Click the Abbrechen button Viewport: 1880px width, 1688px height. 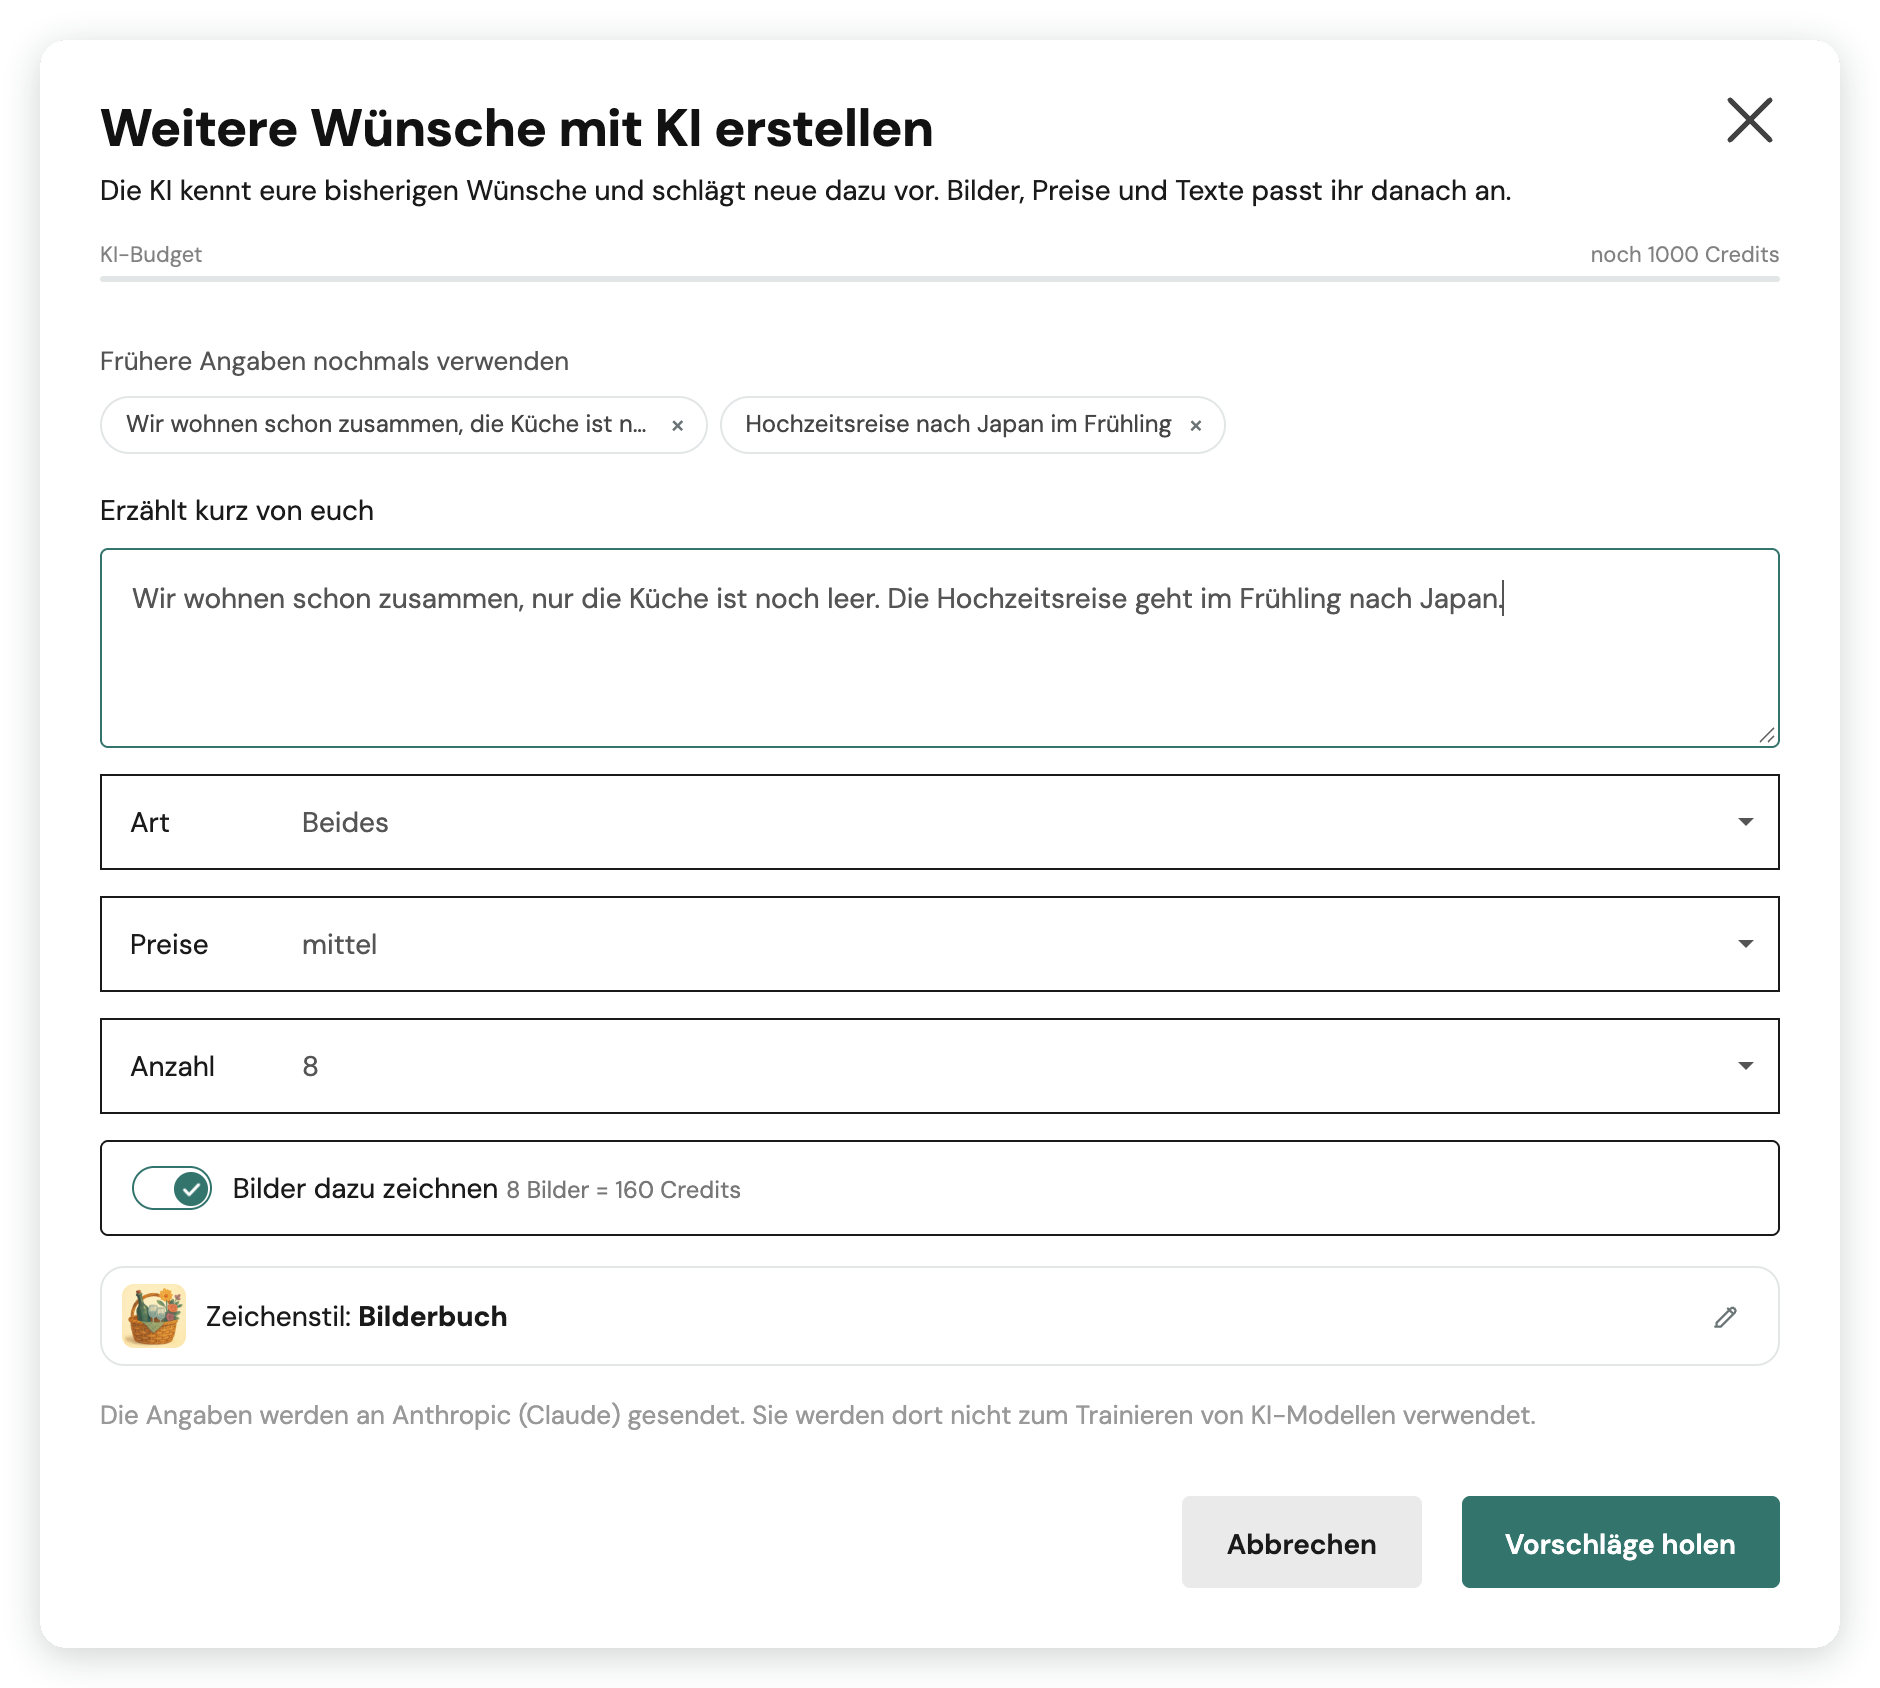pyautogui.click(x=1301, y=1542)
